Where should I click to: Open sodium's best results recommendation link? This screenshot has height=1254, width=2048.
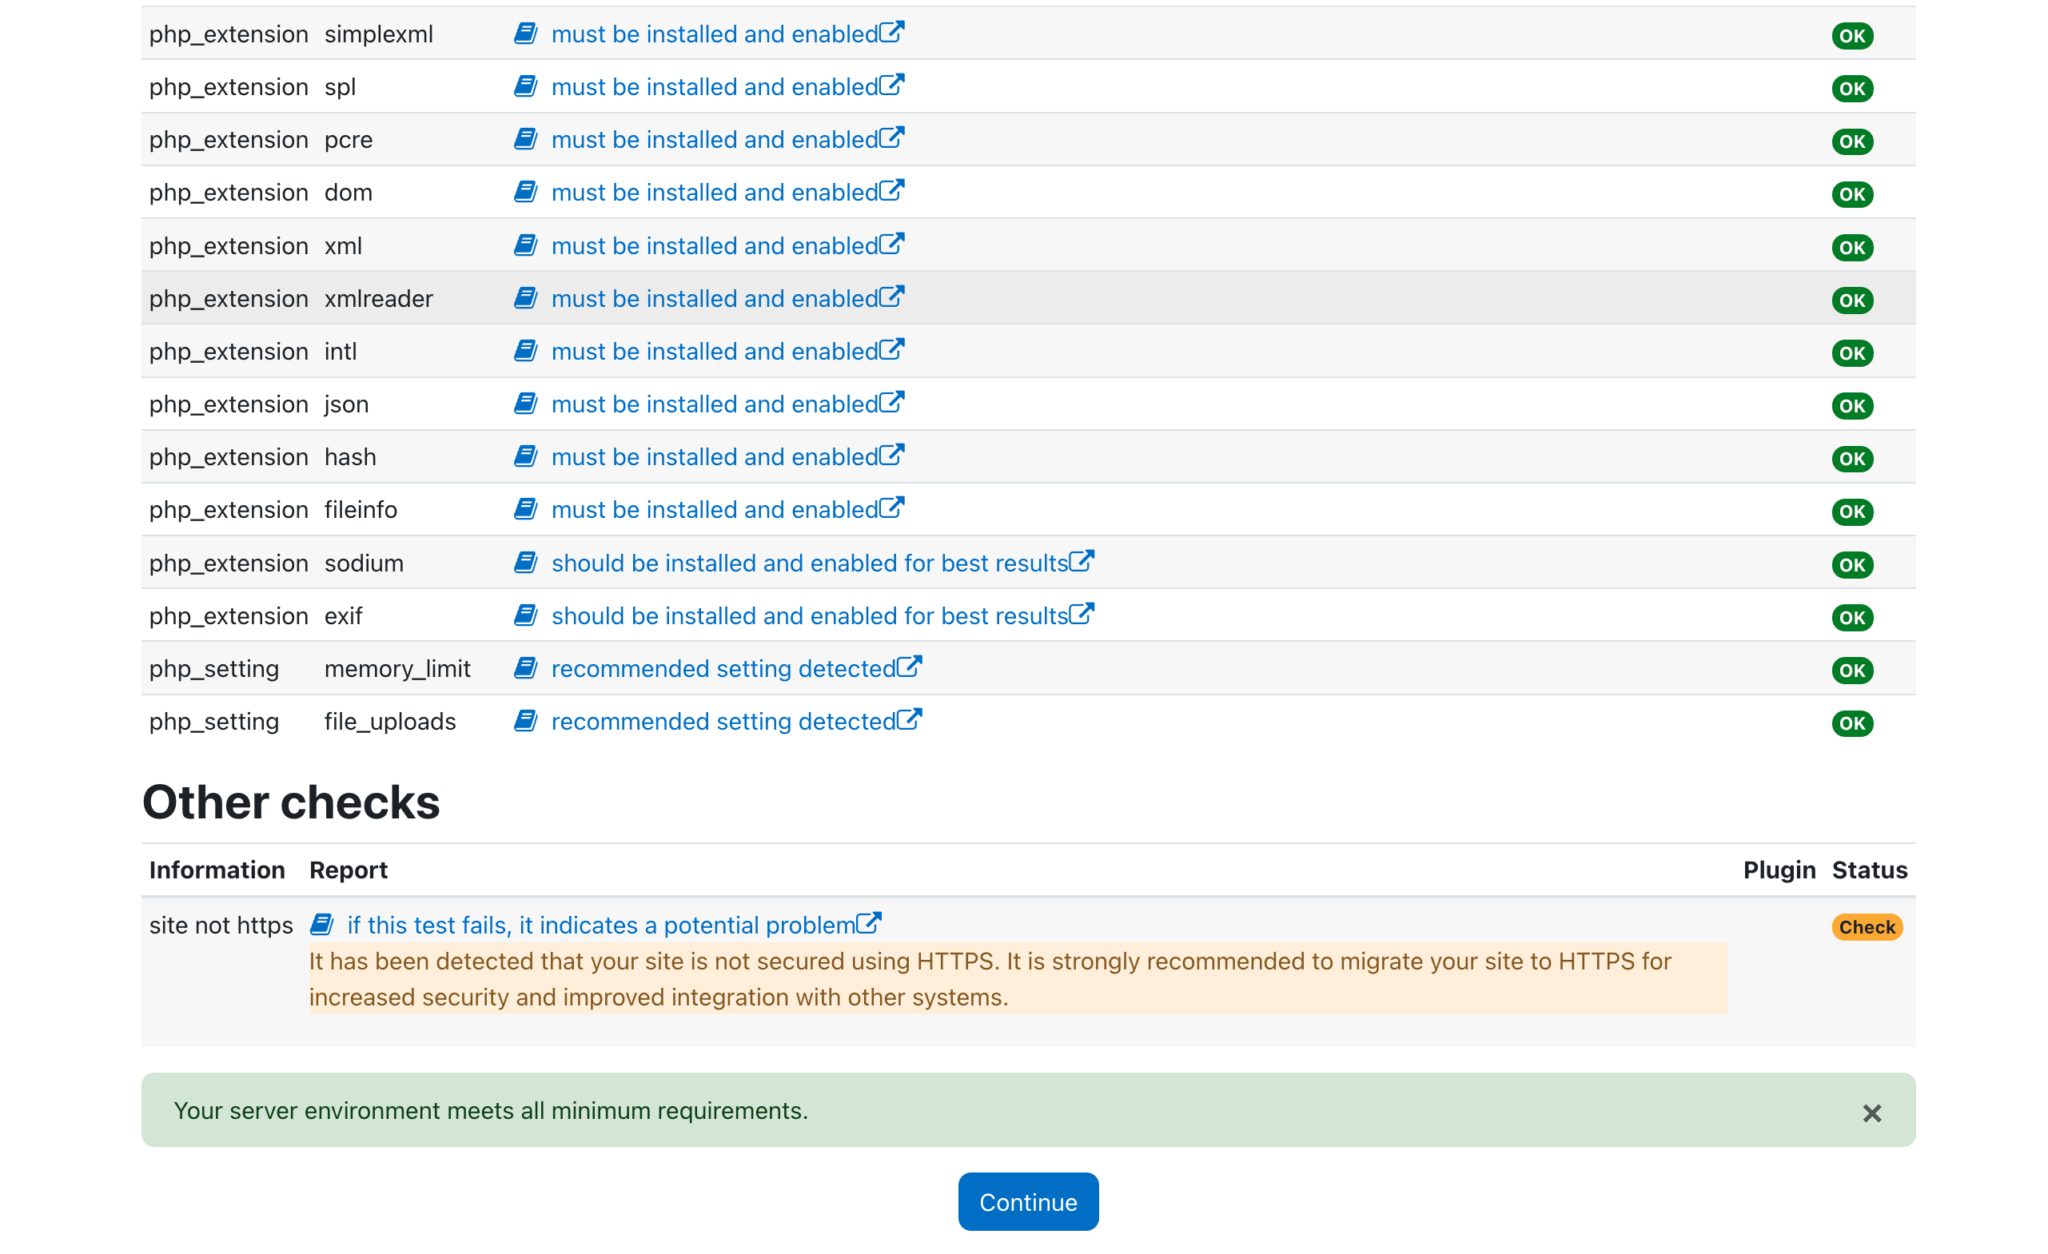point(808,562)
